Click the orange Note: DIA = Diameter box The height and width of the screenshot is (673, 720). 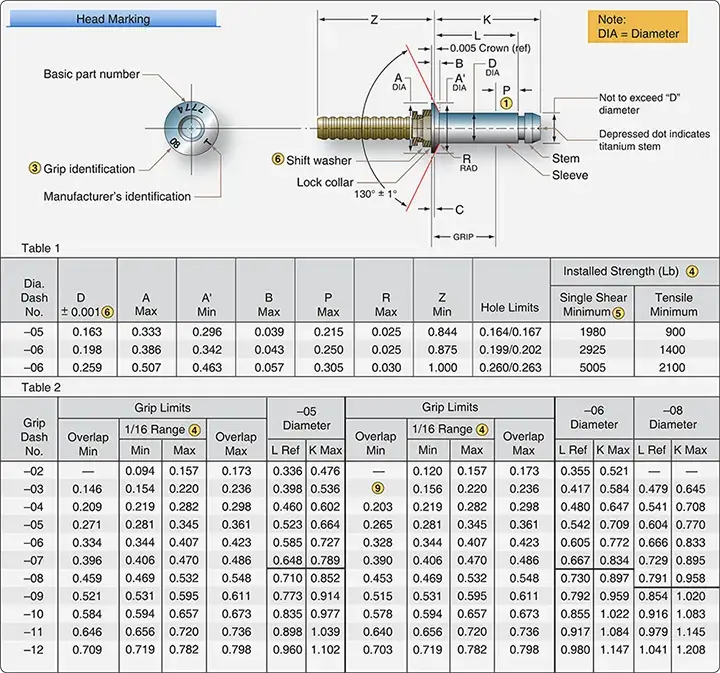(x=638, y=27)
